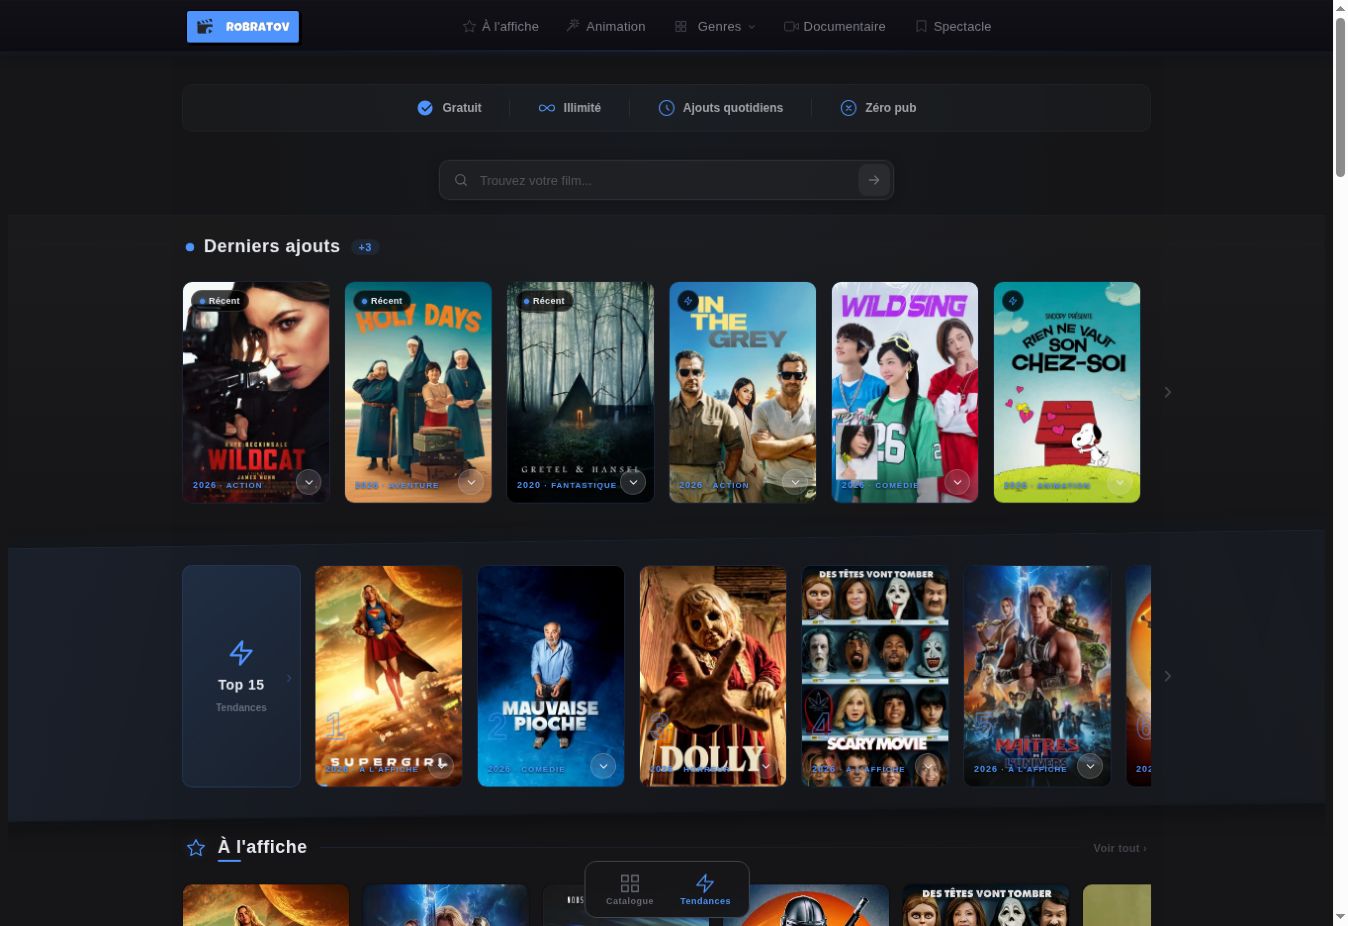Open the Supergirl trending poster
Screen dimensions: 1348x926
389,676
